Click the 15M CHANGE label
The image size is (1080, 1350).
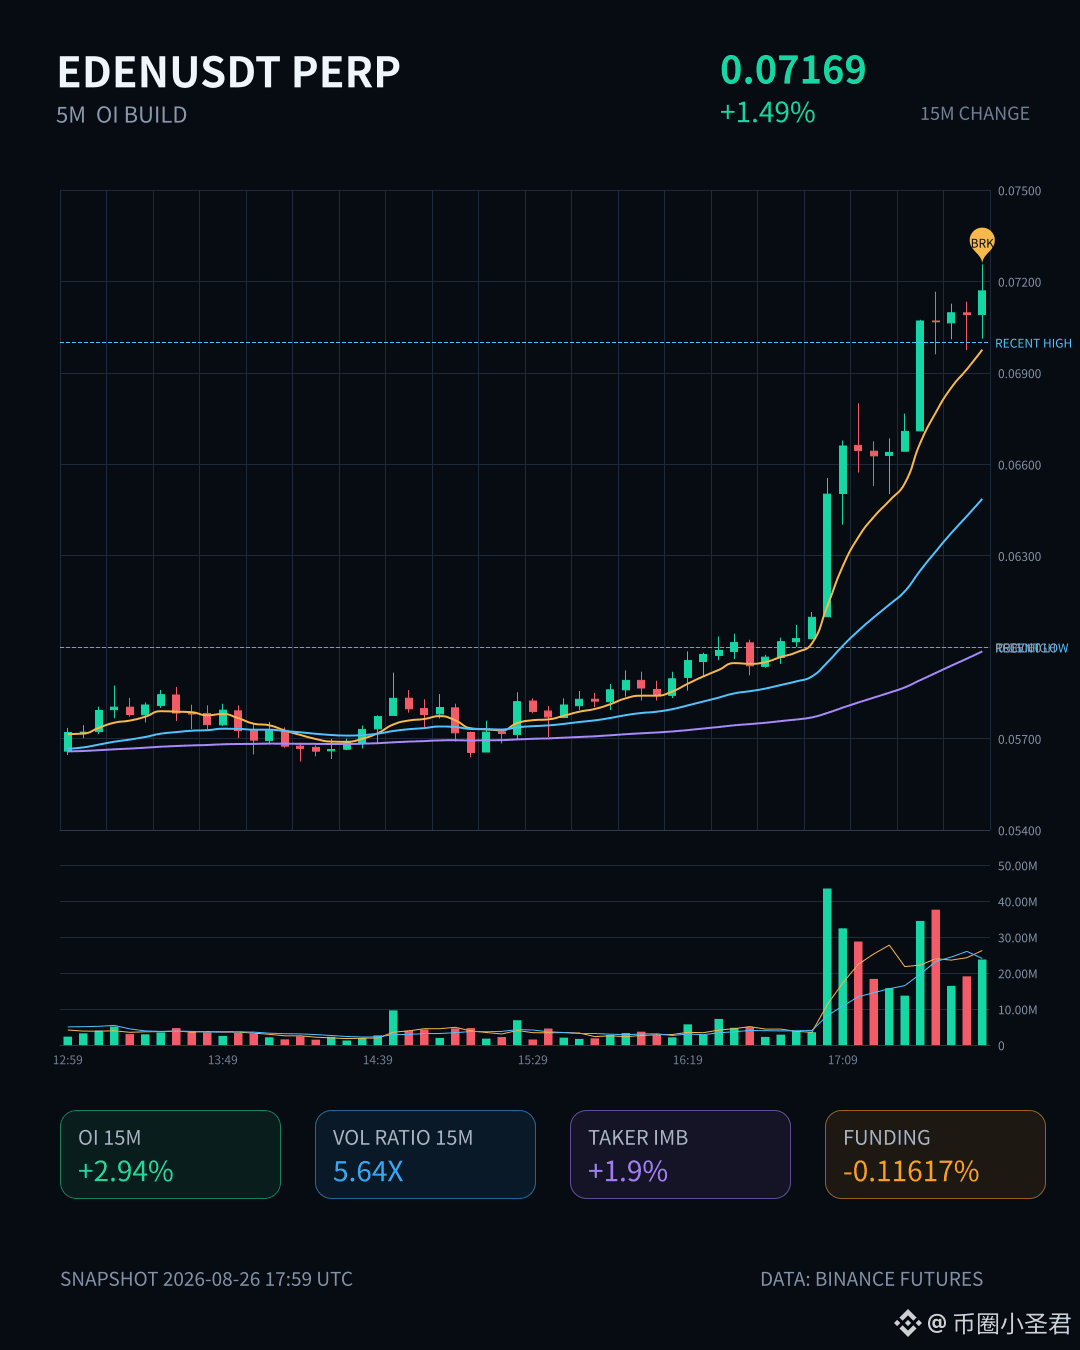(975, 114)
